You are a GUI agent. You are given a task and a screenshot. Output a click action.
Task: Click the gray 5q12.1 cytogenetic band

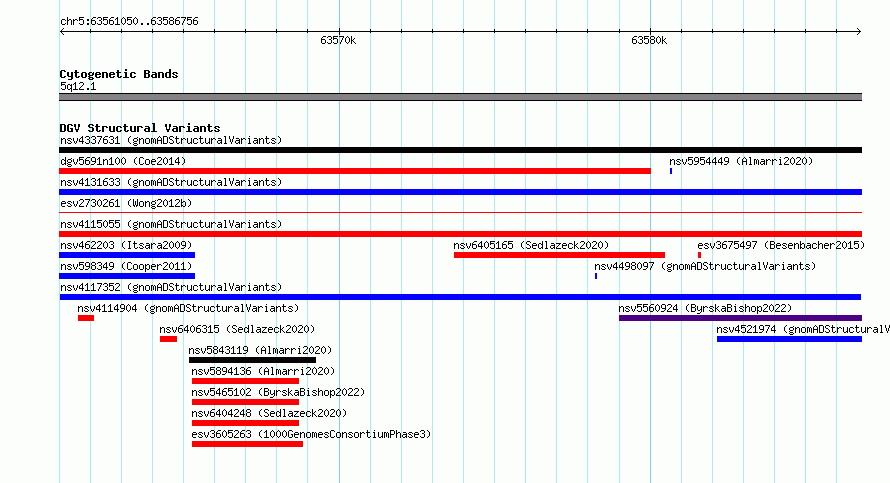(460, 97)
